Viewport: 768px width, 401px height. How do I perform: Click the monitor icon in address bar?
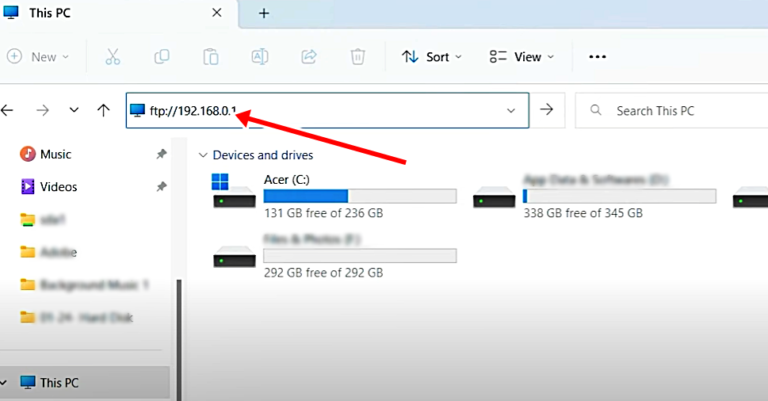[x=138, y=110]
